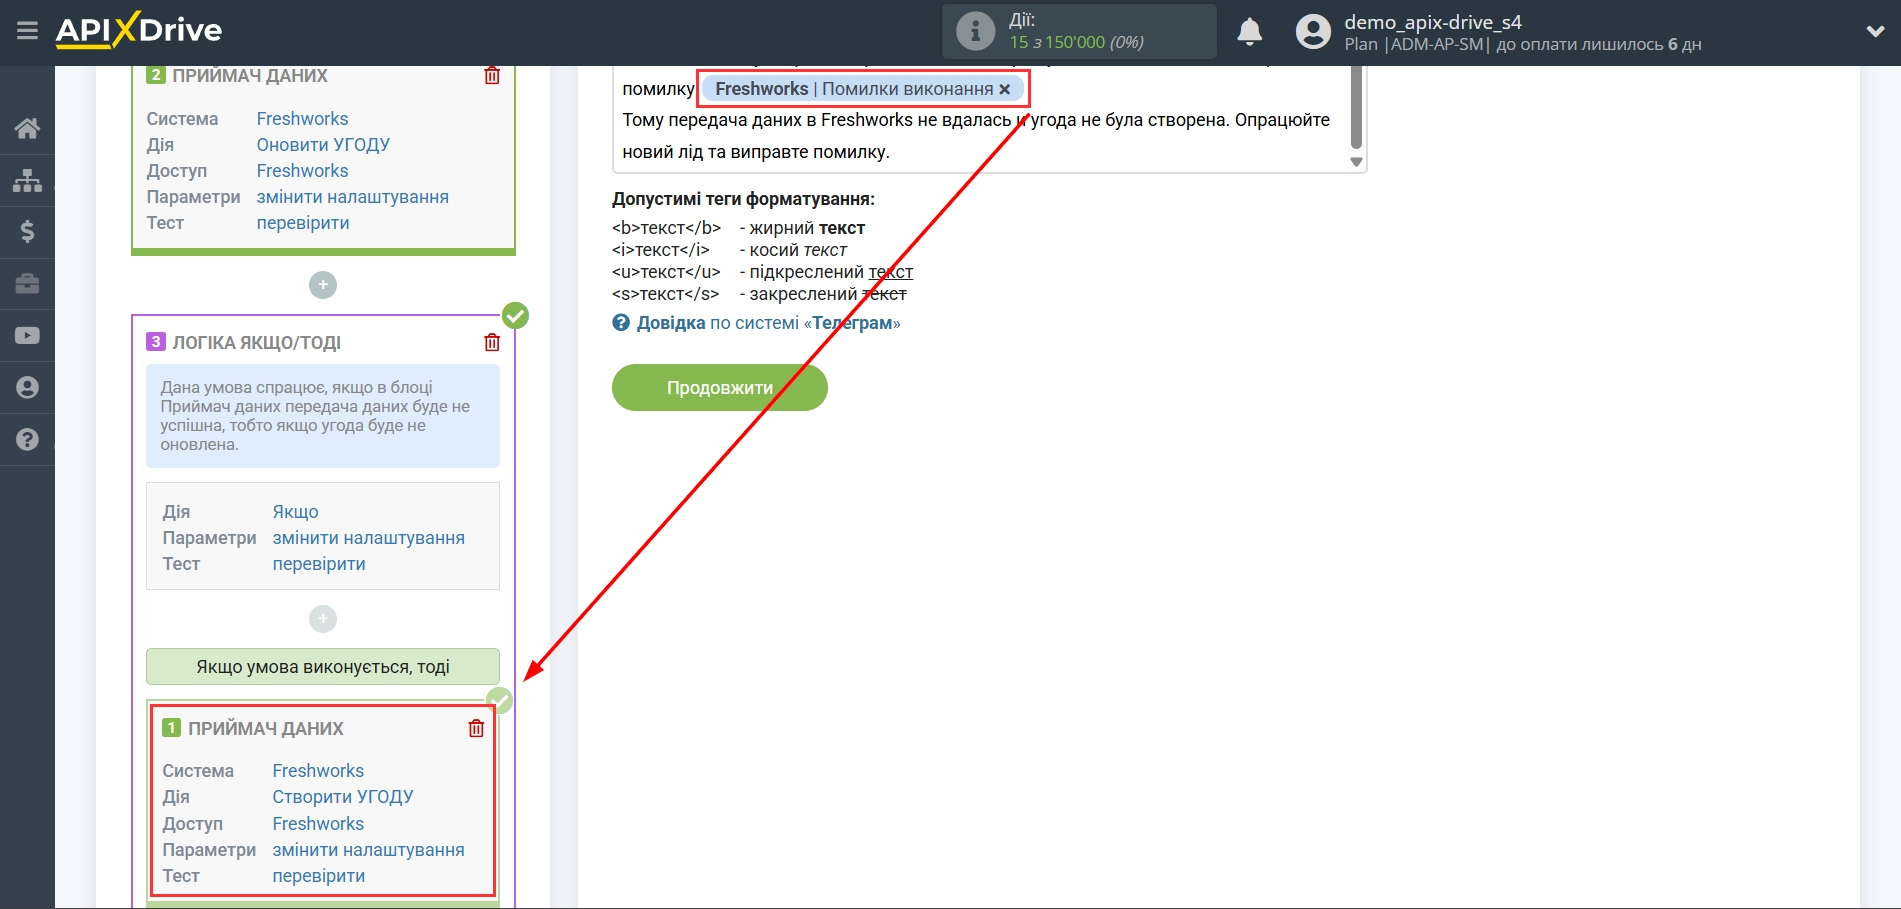The image size is (1901, 909).
Task: Click the green checkmark on the logic block
Action: (515, 316)
